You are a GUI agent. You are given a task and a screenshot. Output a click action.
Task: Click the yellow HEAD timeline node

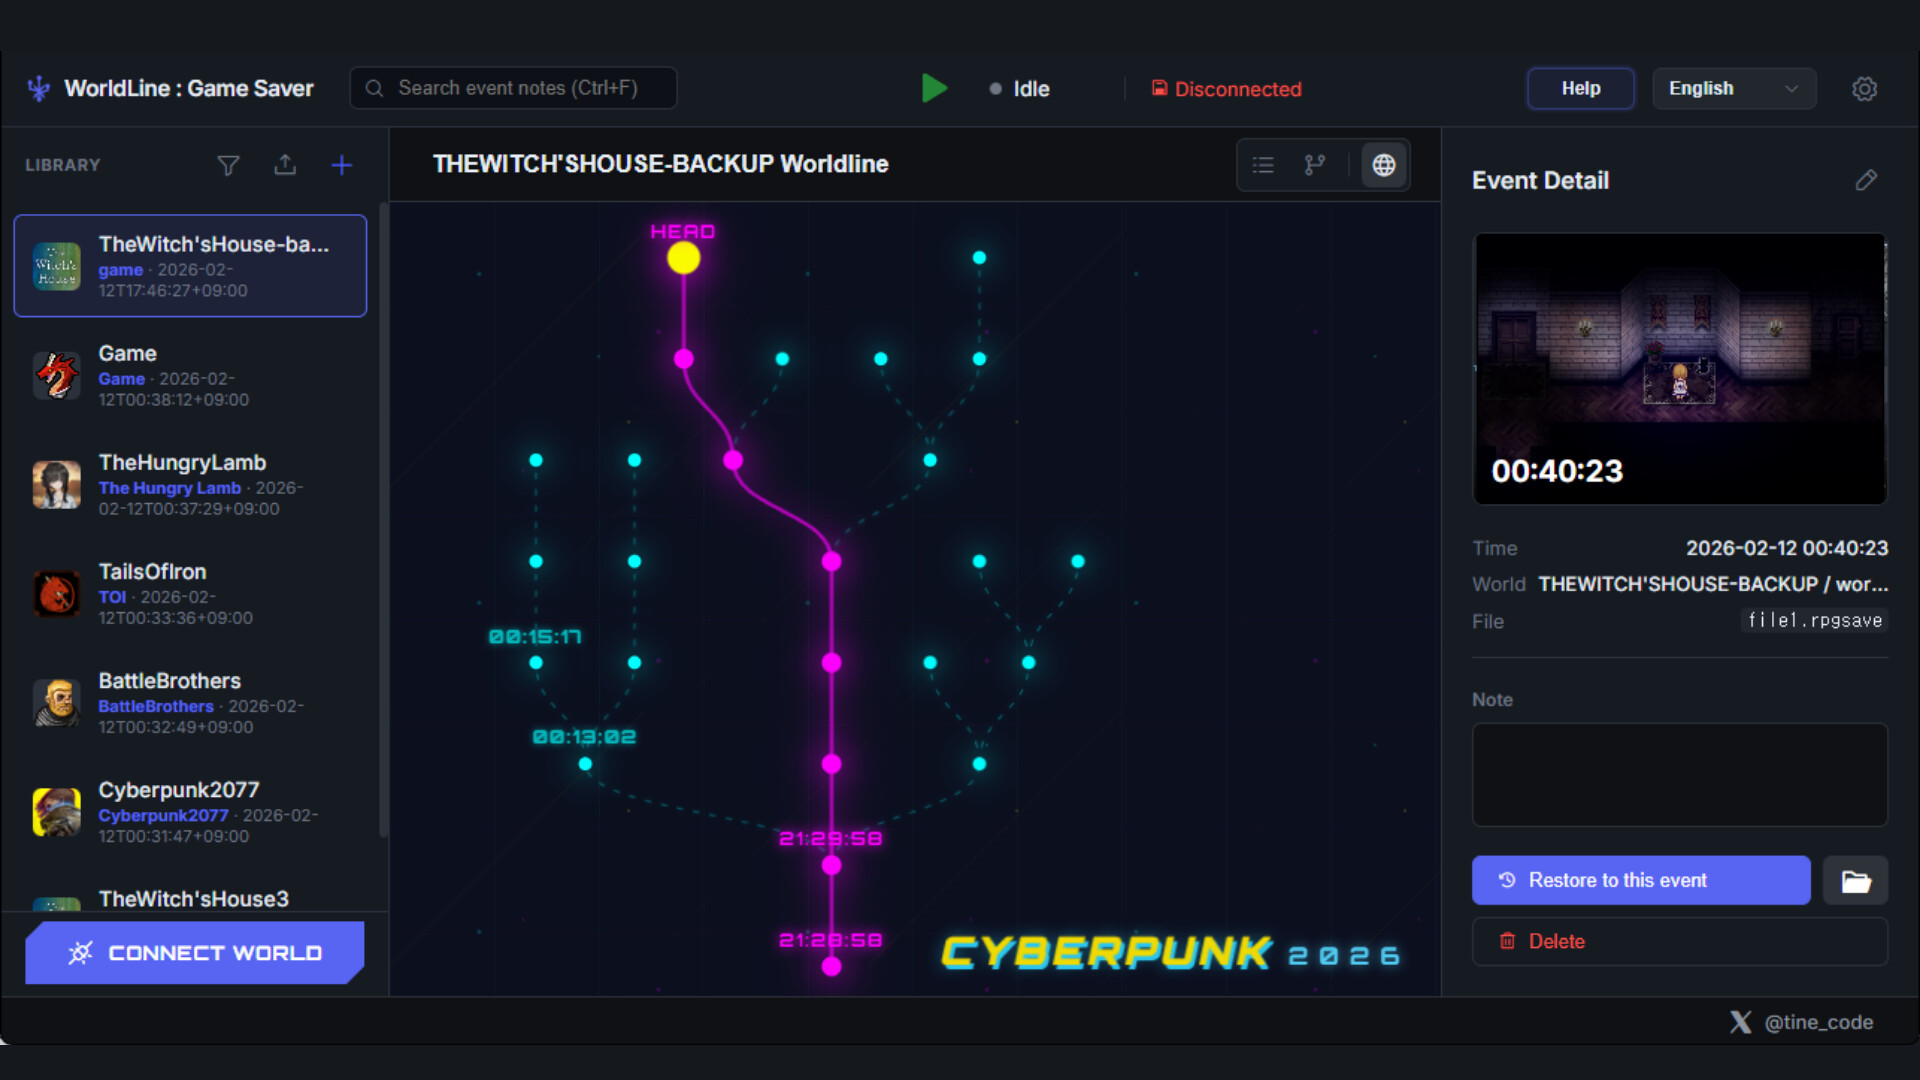684,259
